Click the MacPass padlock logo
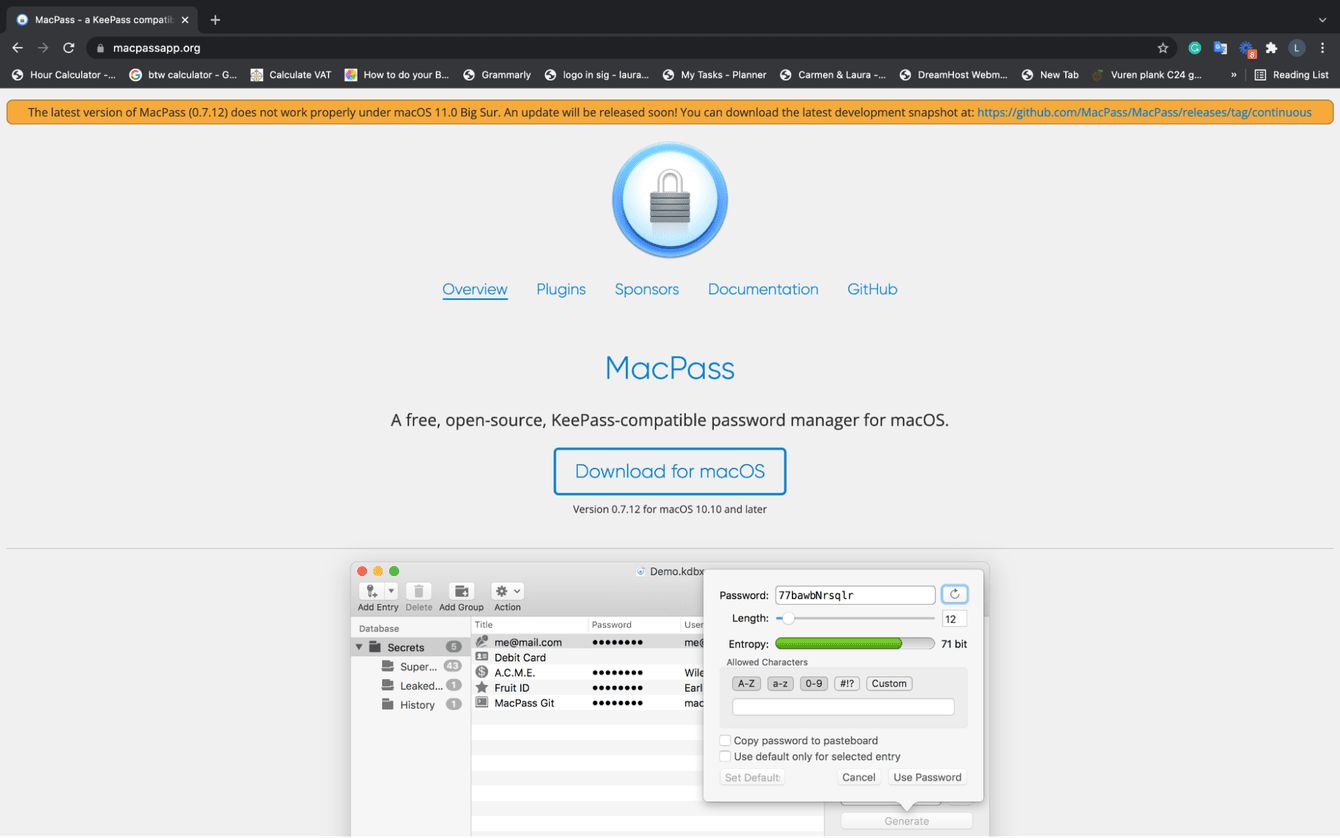This screenshot has width=1340, height=838. coord(670,200)
